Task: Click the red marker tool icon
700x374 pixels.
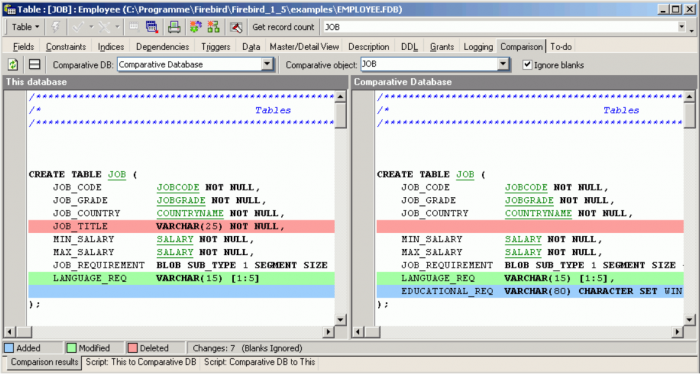Action: pos(236,27)
